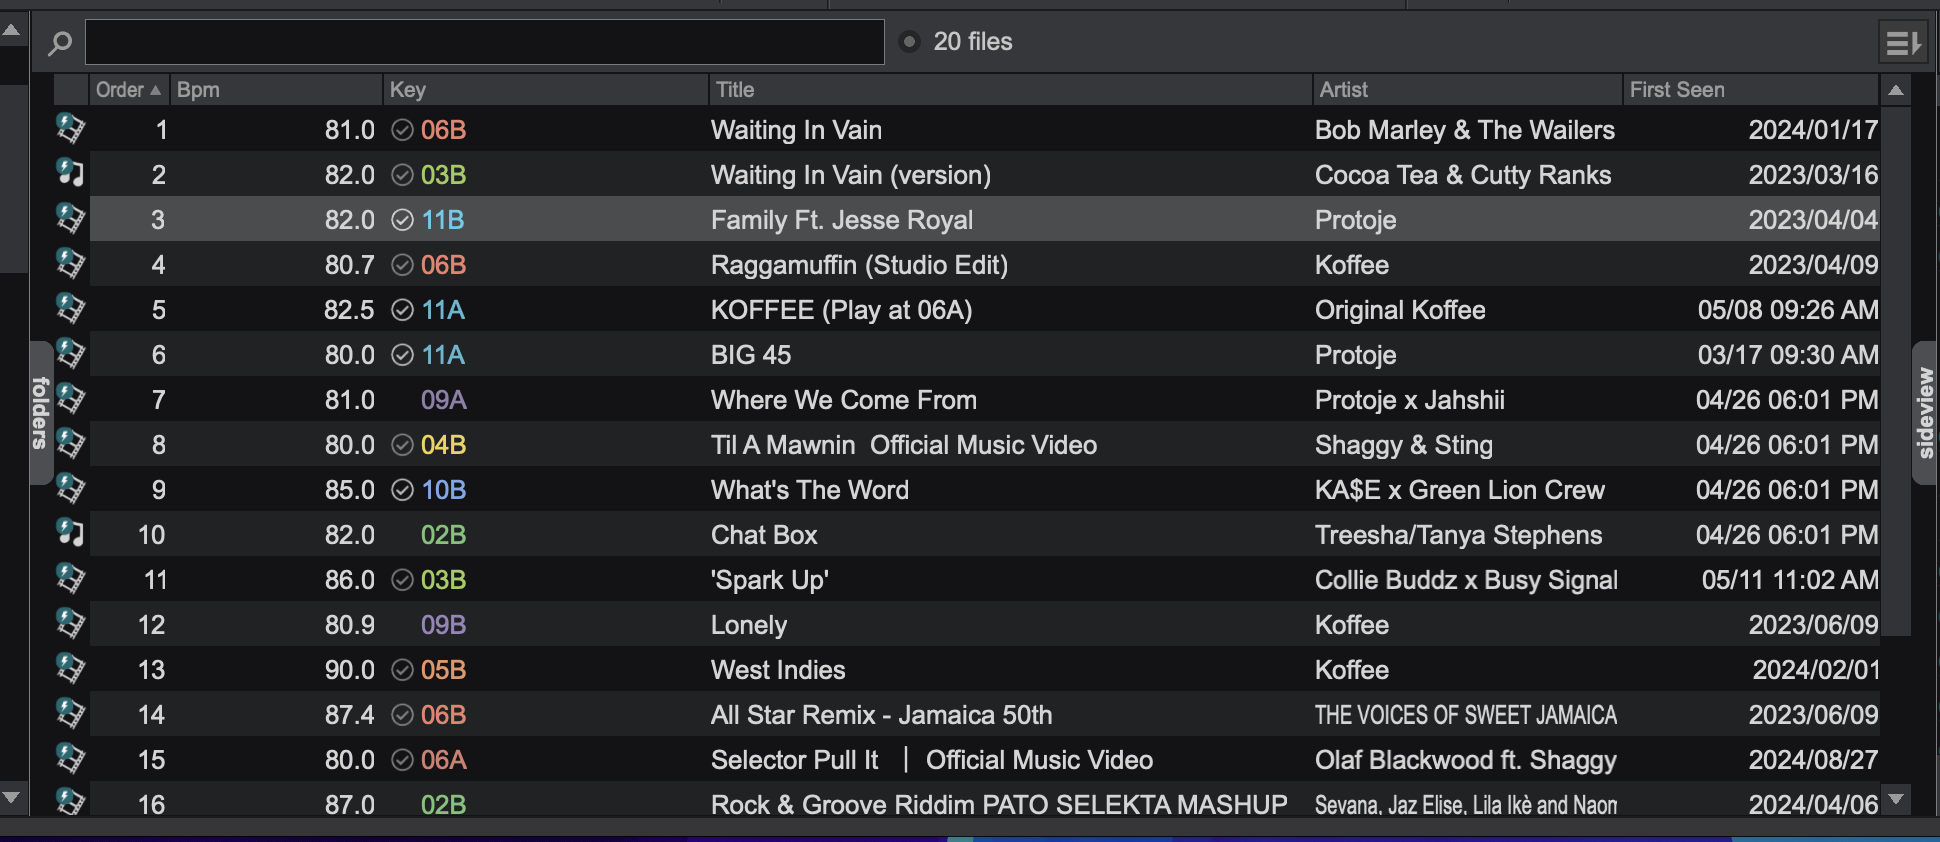Click the key check icon on 'Spark Up' row
Screen dimensions: 1940x842
tap(402, 580)
